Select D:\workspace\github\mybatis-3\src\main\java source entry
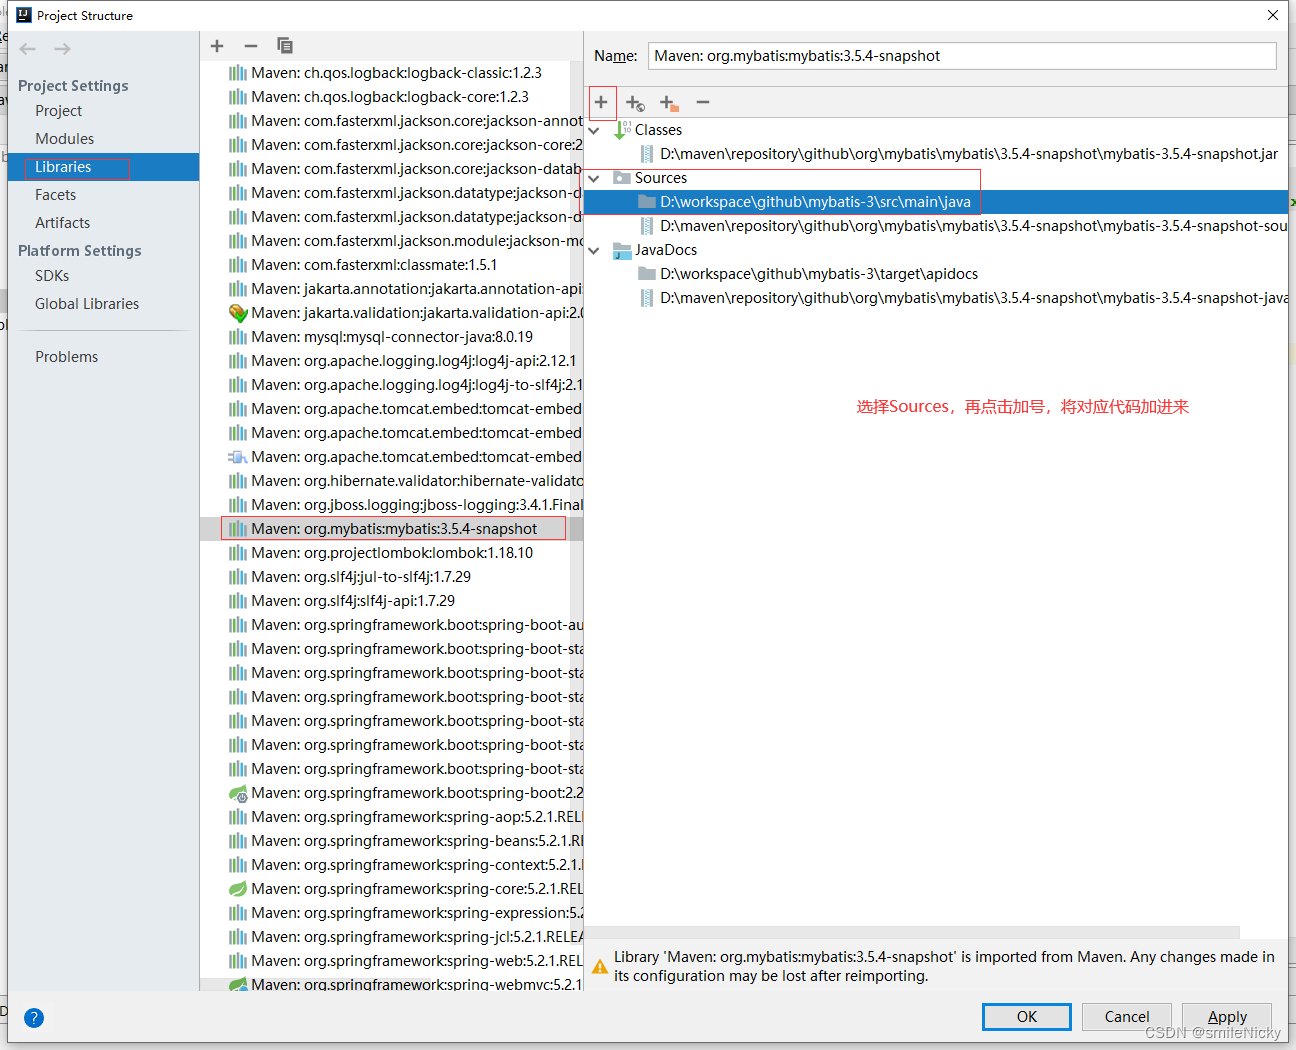 (815, 202)
